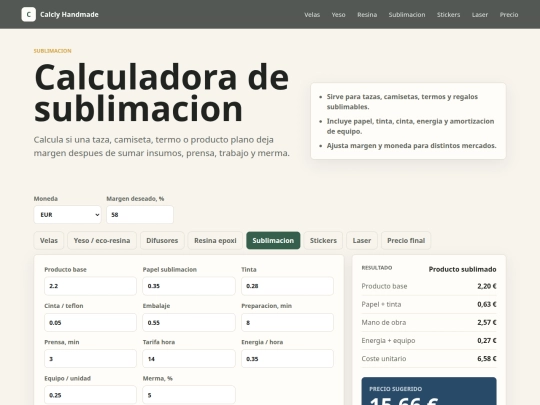Switch to the Precio final tab

tap(406, 240)
